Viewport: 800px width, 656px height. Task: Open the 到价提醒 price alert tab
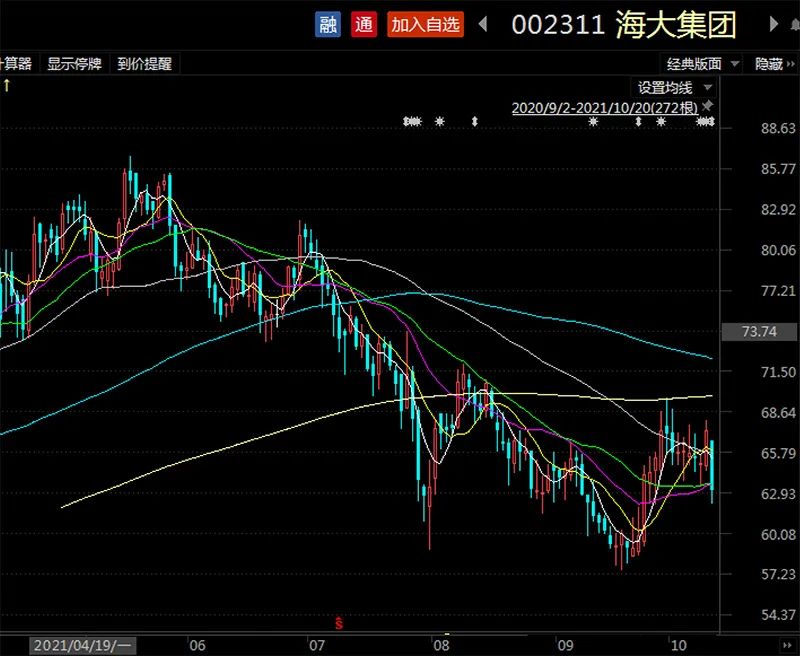point(144,64)
